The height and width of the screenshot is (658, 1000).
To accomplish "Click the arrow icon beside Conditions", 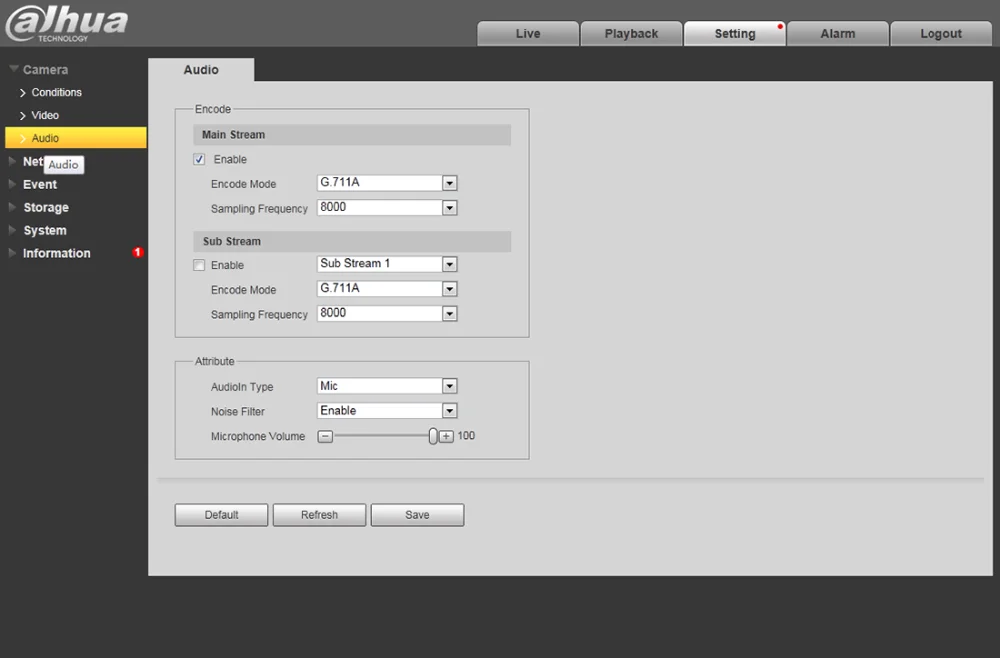I will [23, 93].
